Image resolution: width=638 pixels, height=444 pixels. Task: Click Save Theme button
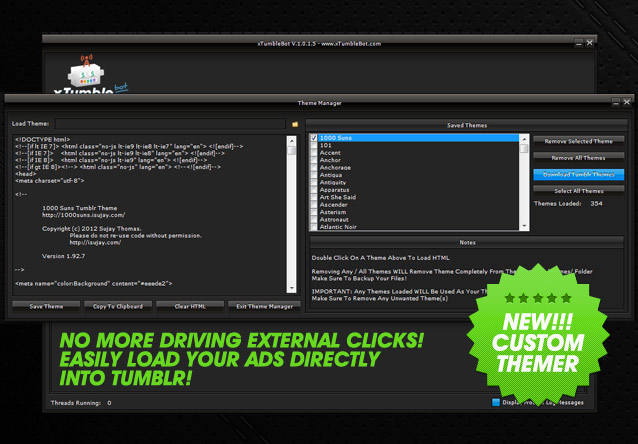tap(46, 306)
